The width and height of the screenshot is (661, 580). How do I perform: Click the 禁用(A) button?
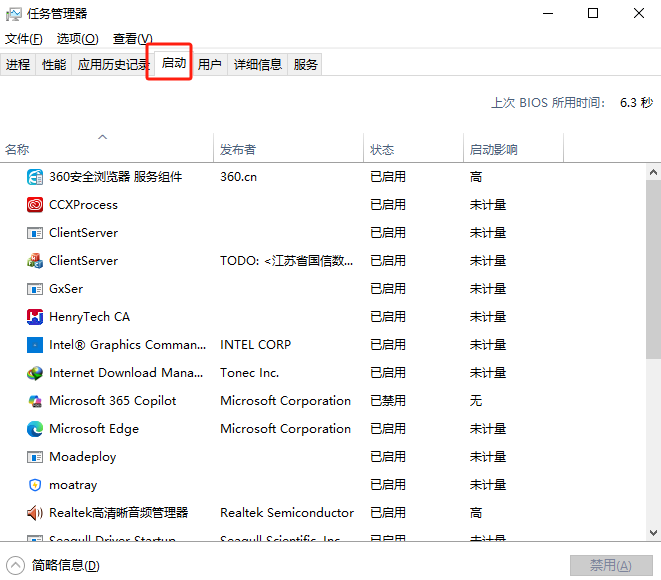pyautogui.click(x=611, y=566)
